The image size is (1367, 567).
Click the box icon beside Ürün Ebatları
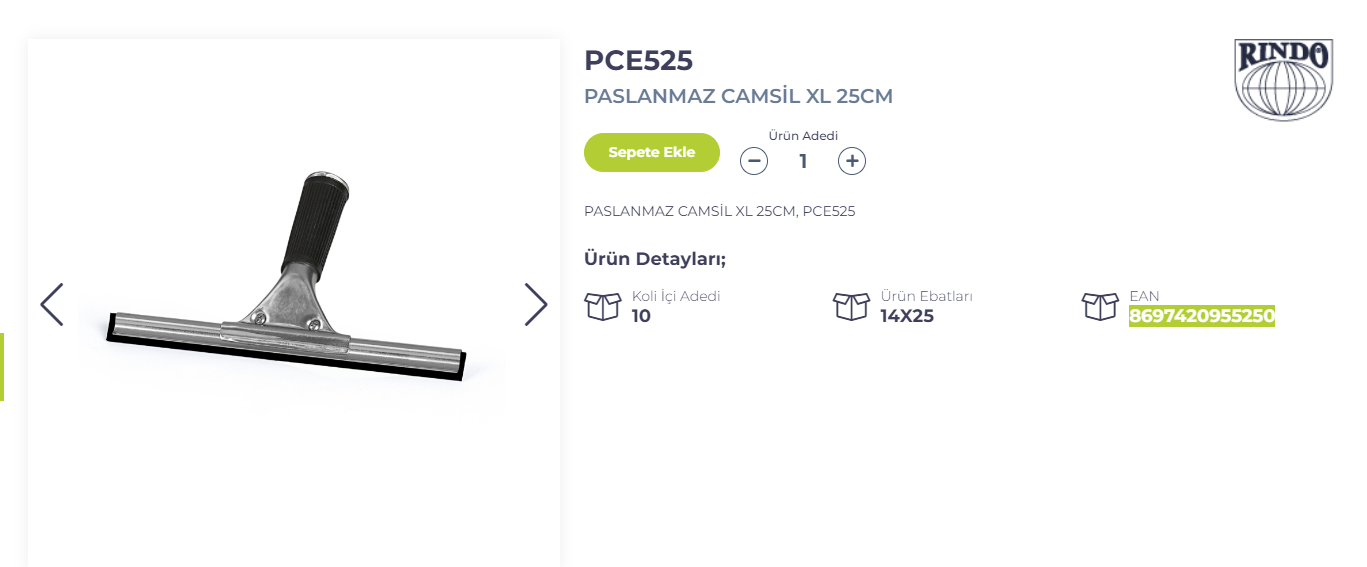[851, 306]
